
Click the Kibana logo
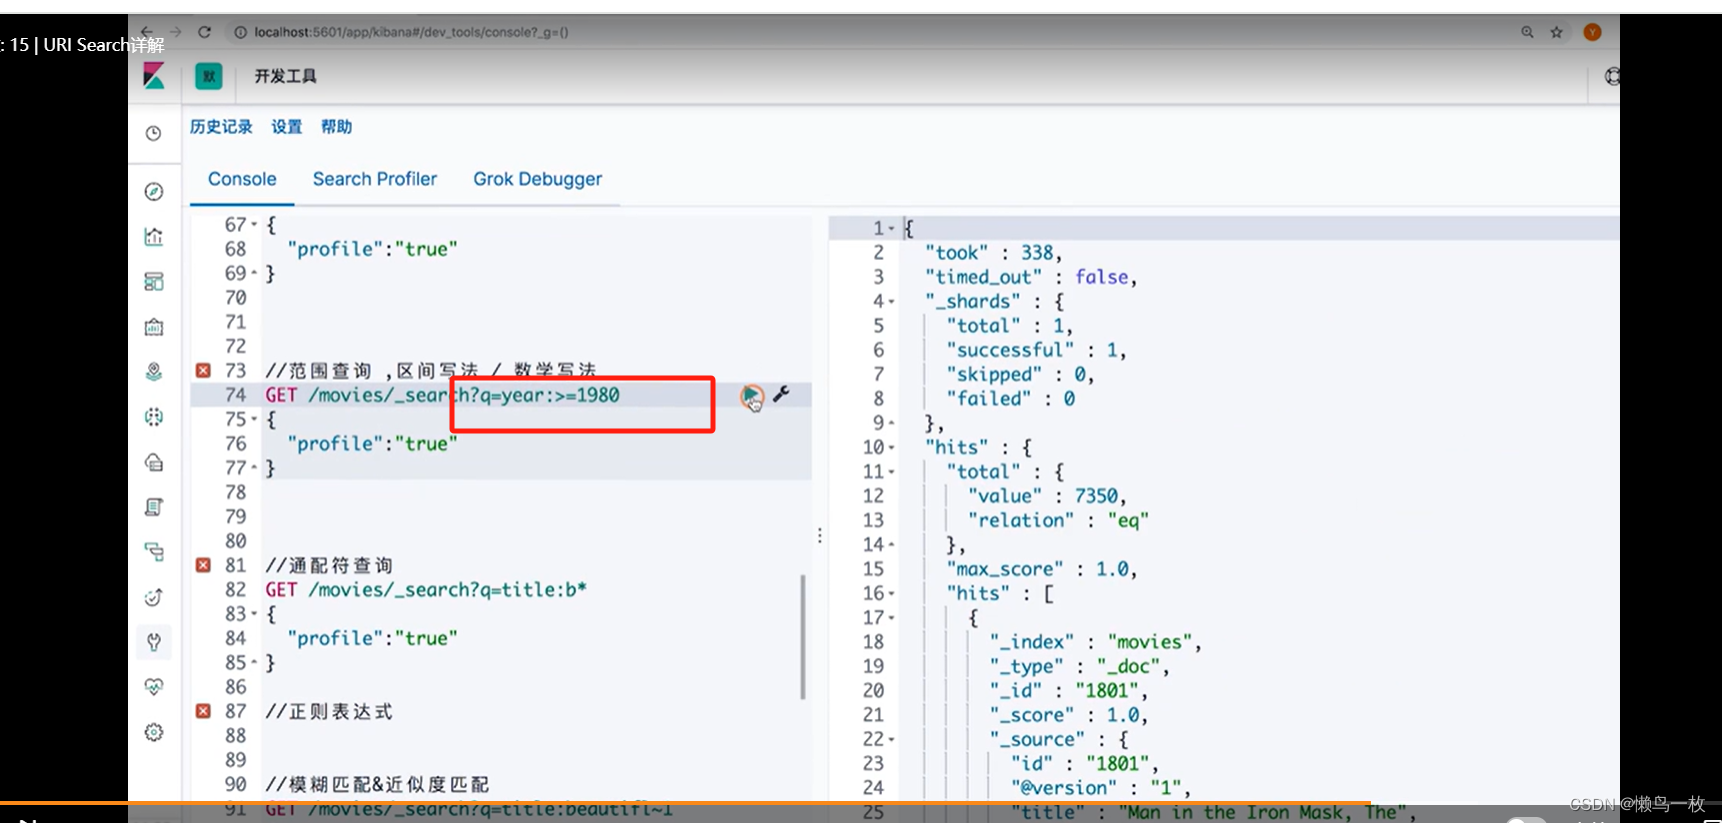[x=154, y=76]
